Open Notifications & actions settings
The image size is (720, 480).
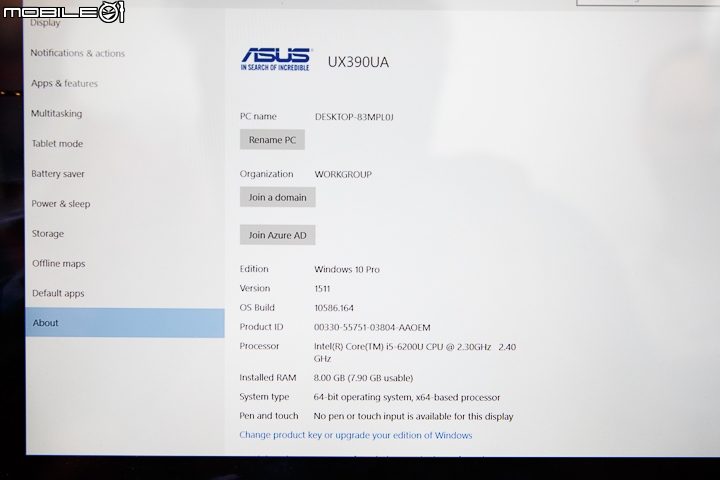click(x=78, y=53)
